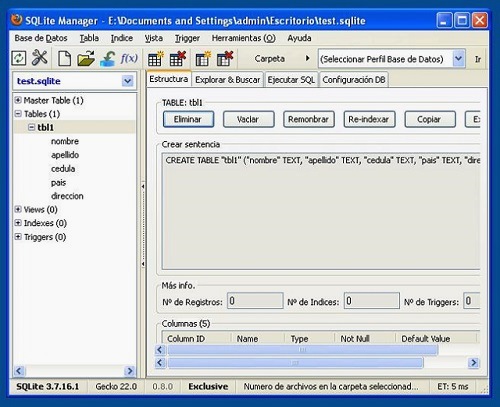Click the Type column header

point(309,338)
